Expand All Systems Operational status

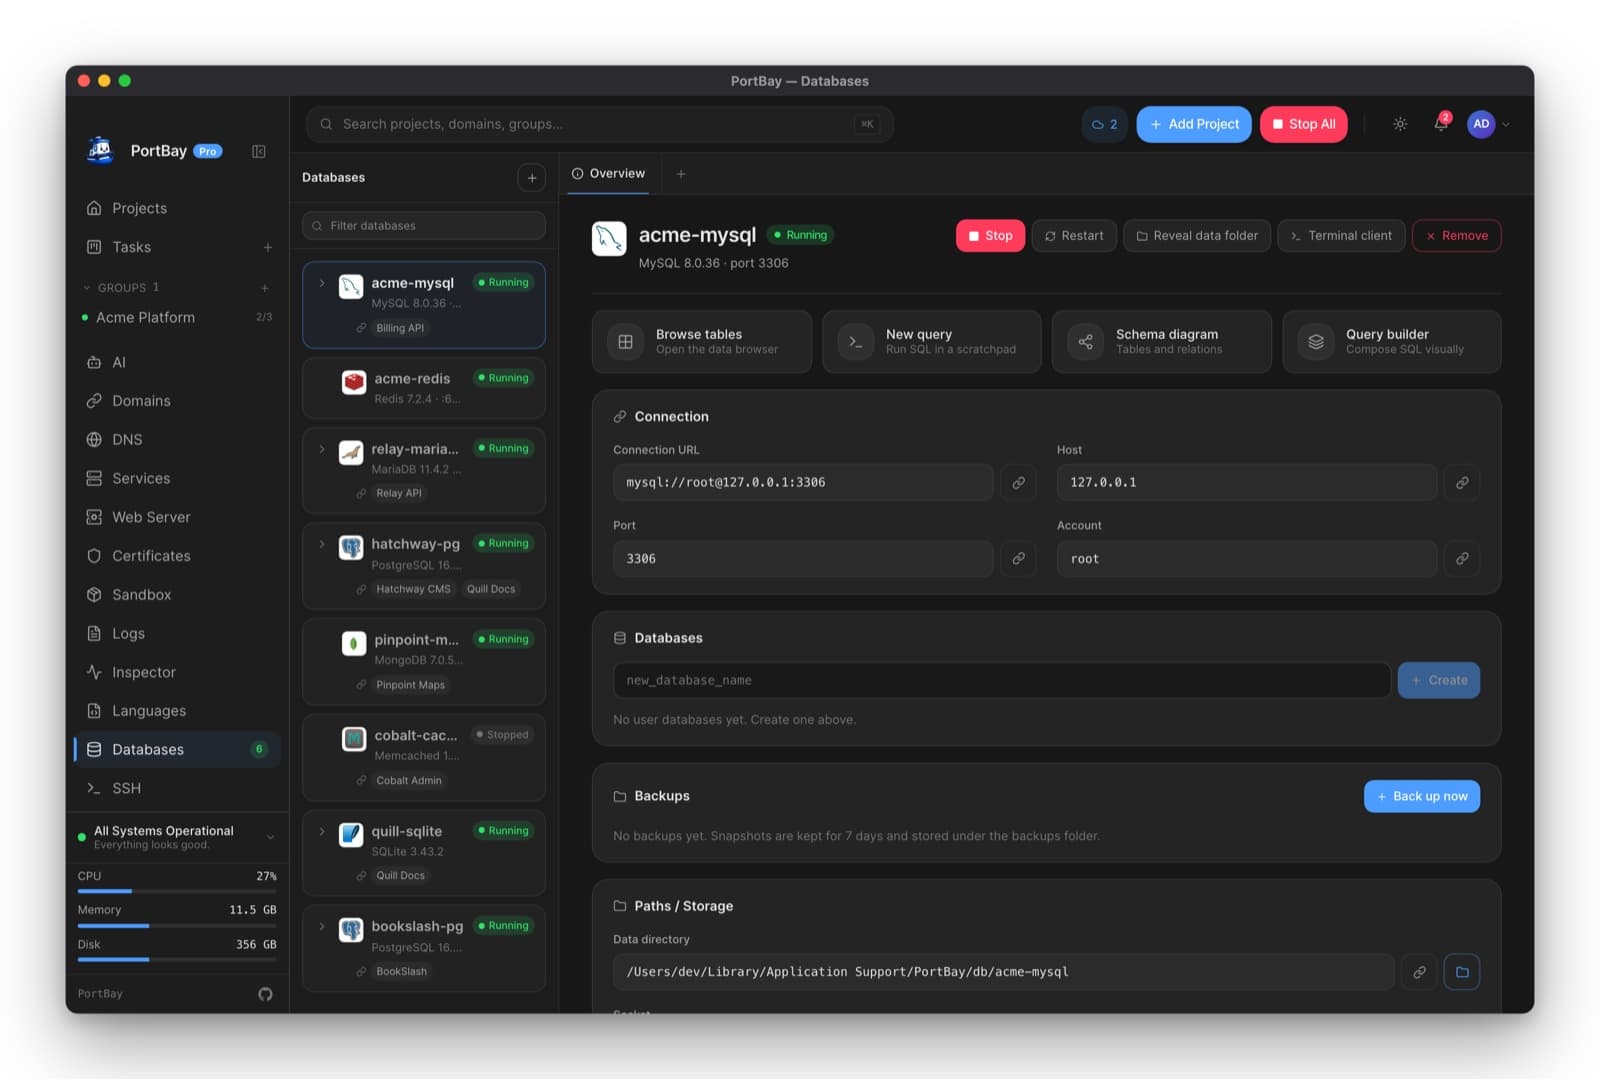(x=270, y=837)
